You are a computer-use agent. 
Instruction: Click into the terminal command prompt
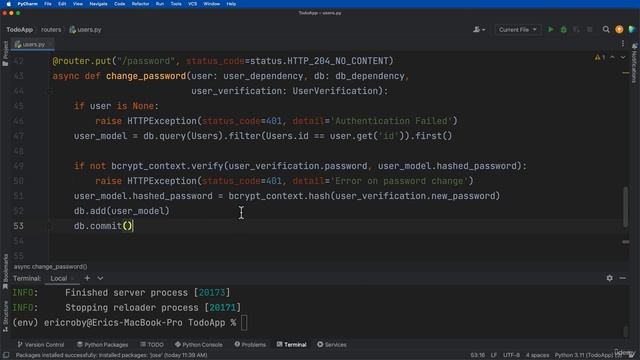click(x=244, y=322)
